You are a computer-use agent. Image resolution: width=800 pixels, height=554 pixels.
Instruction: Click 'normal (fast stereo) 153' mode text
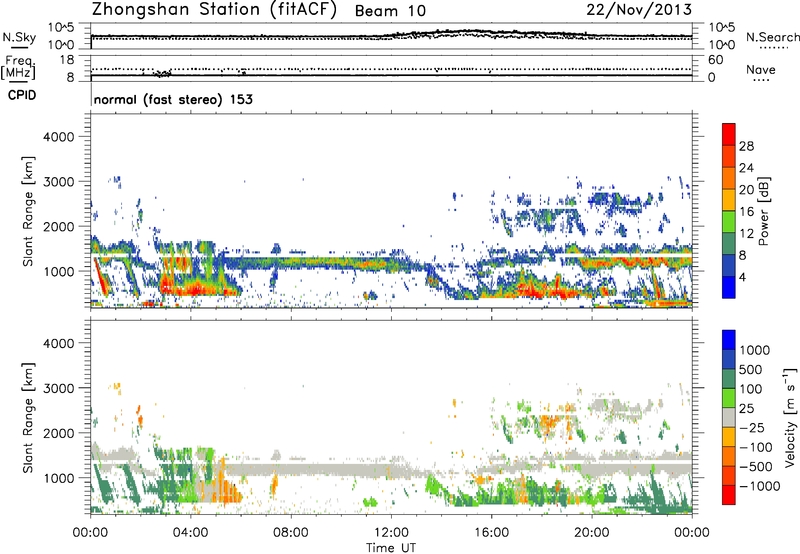[173, 99]
